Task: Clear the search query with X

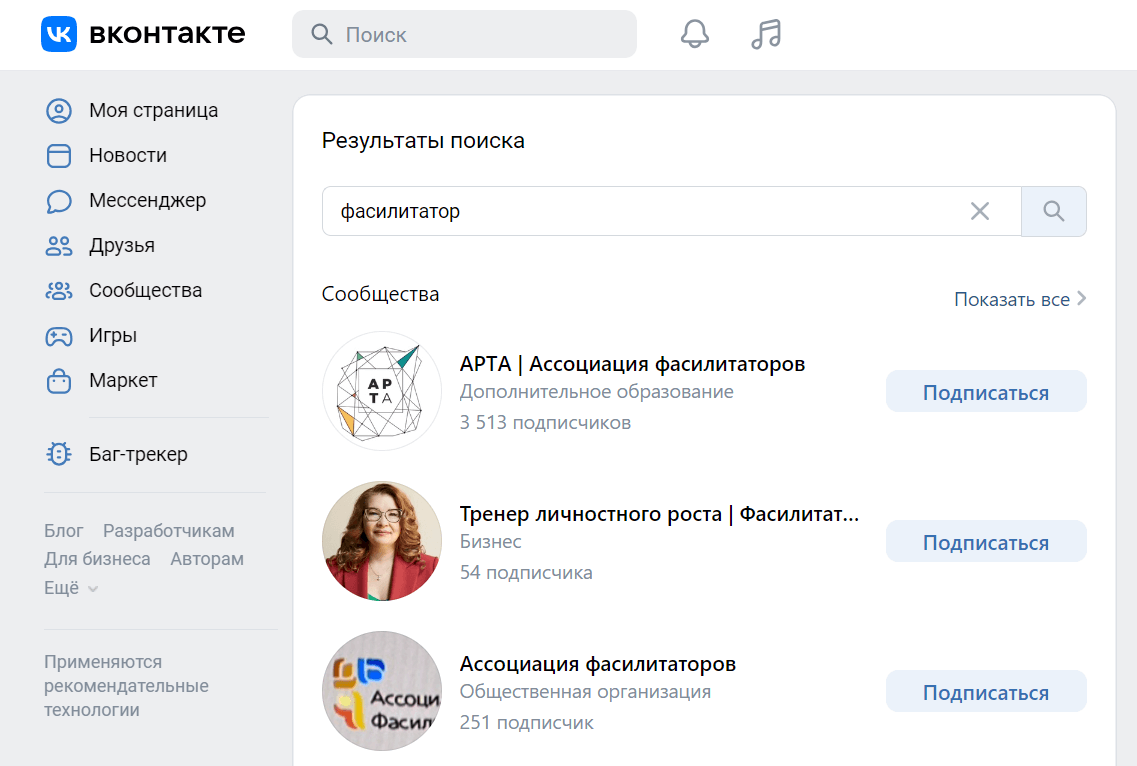Action: point(980,211)
